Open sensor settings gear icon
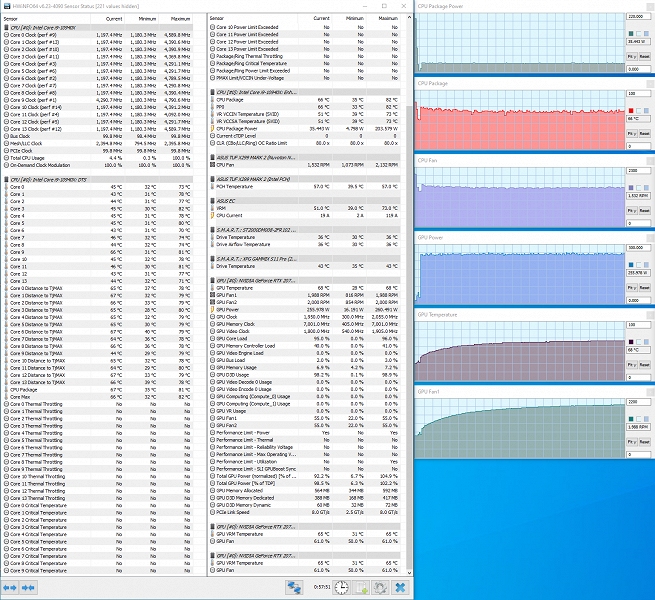This screenshot has width=655, height=600. 380,587
